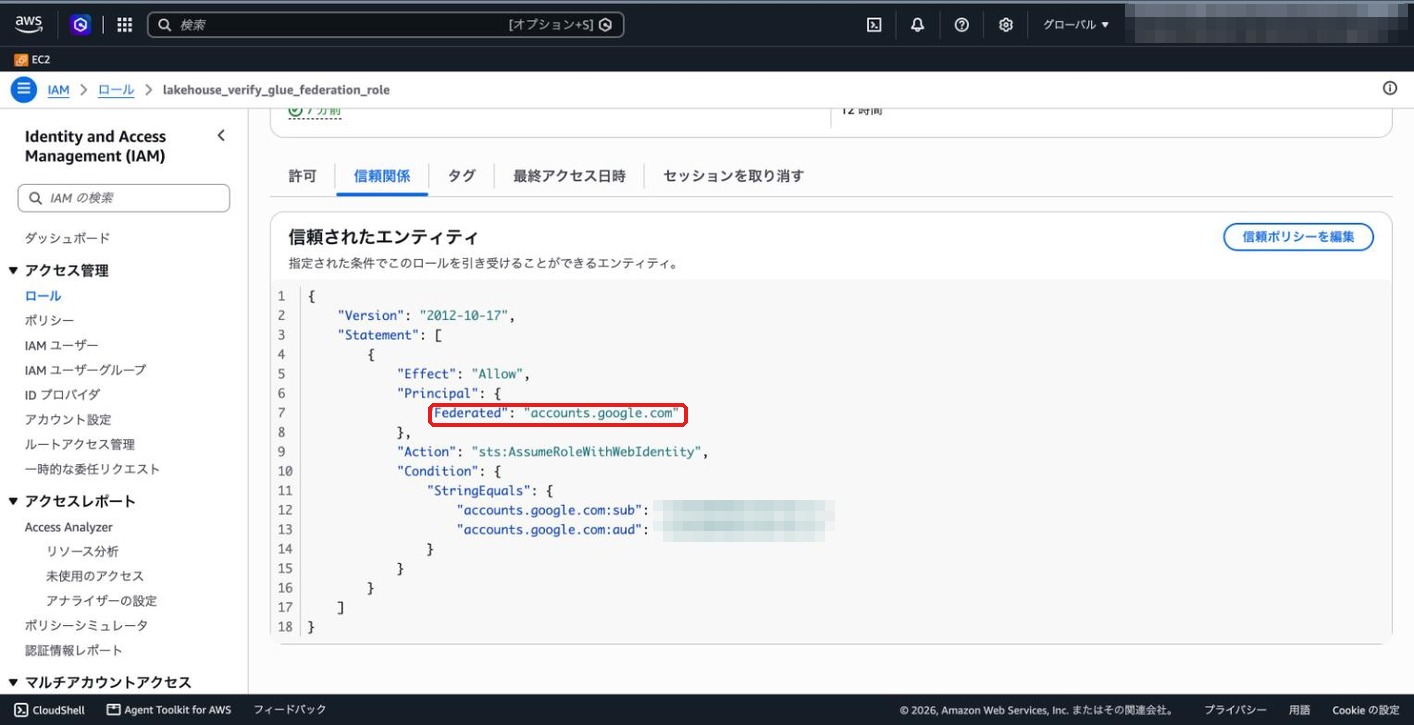The image size is (1414, 725).
Task: Open IAM ユーザー in the sidebar
Action: point(62,346)
